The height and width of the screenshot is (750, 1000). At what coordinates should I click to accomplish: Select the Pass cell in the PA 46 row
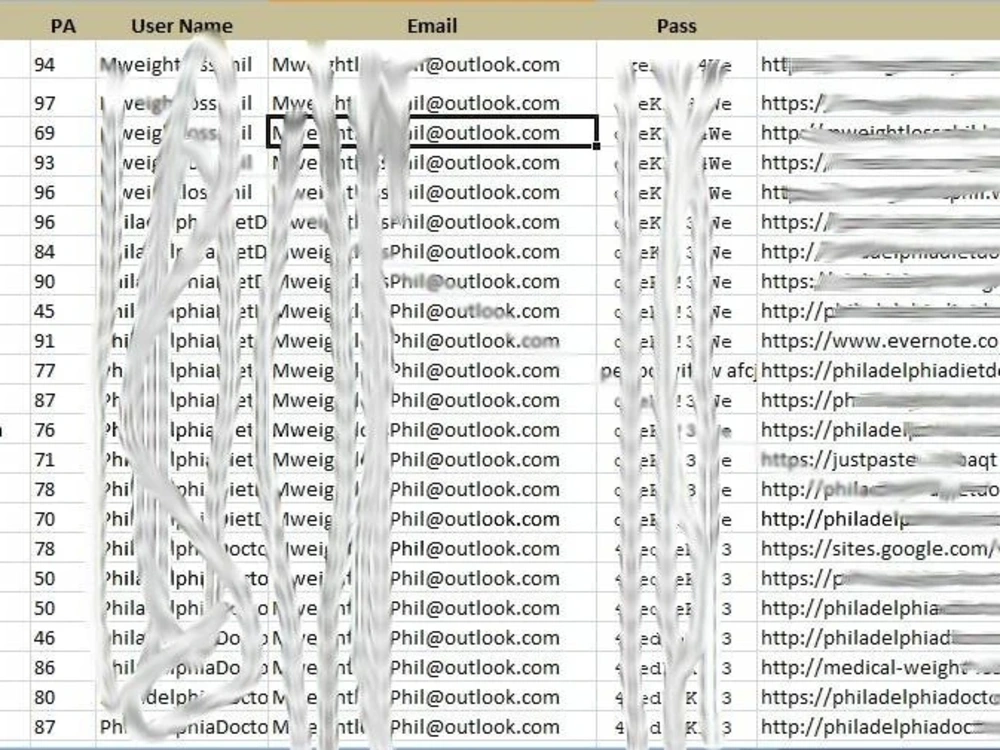[x=677, y=638]
